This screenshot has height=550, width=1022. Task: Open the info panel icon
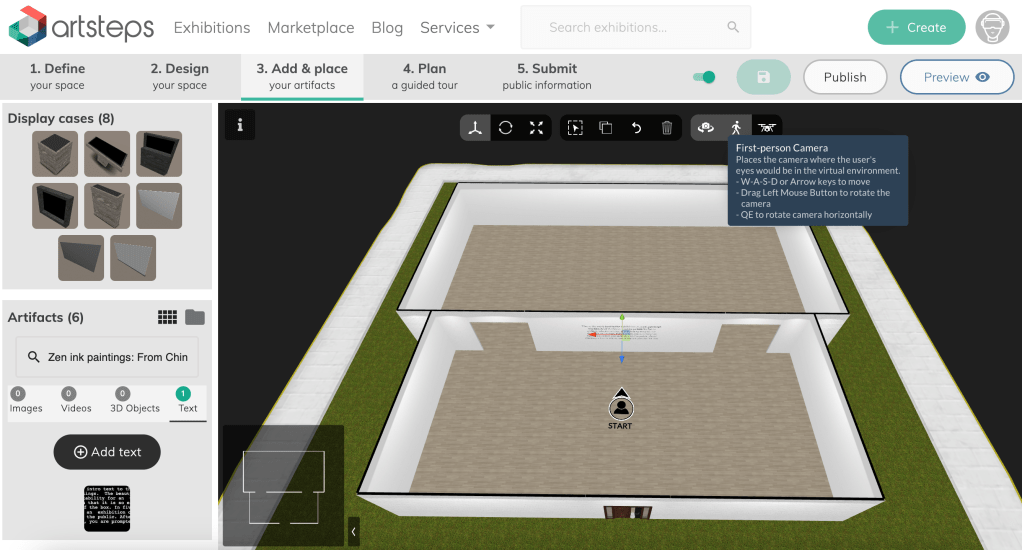(x=239, y=125)
